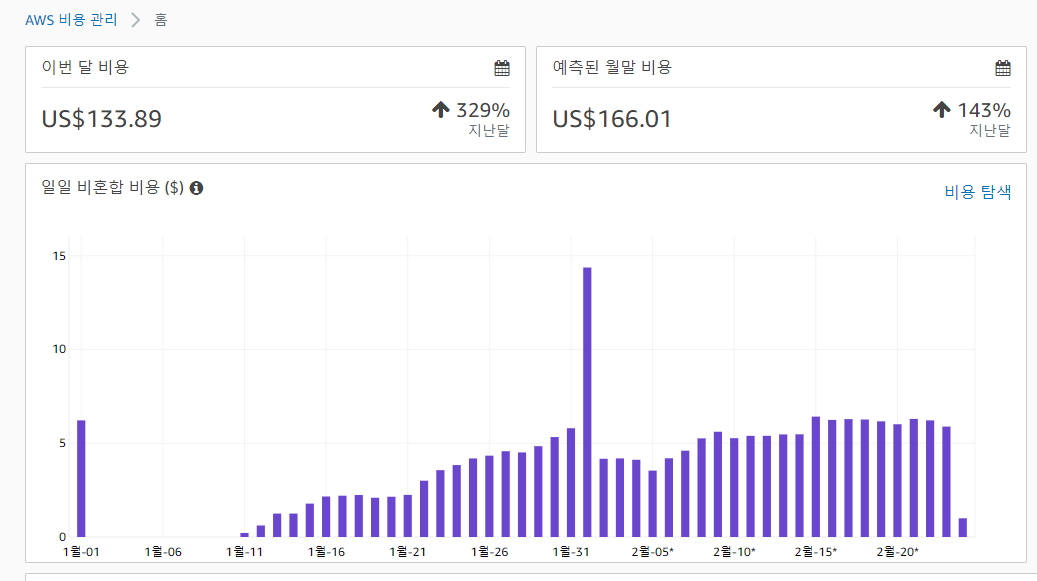The image size is (1037, 581).
Task: Click the bar at 2월-15
Action: tap(816, 477)
